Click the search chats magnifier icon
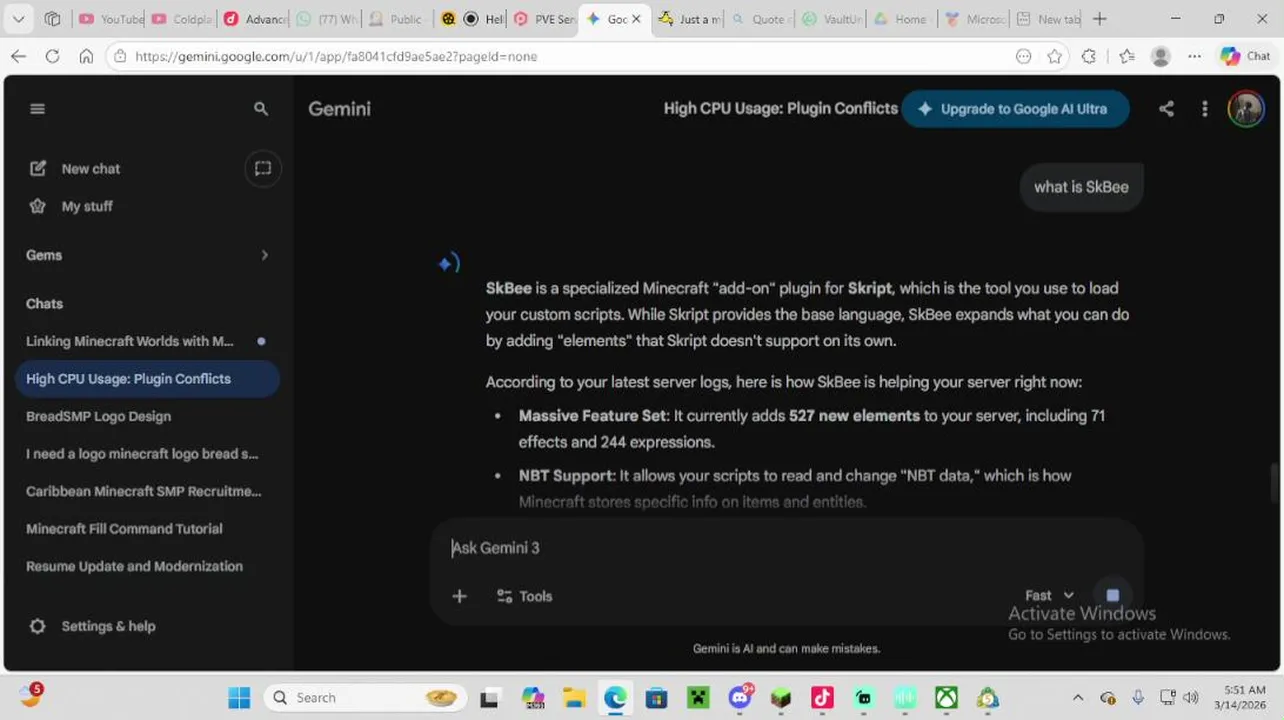The image size is (1284, 720). coord(261,109)
